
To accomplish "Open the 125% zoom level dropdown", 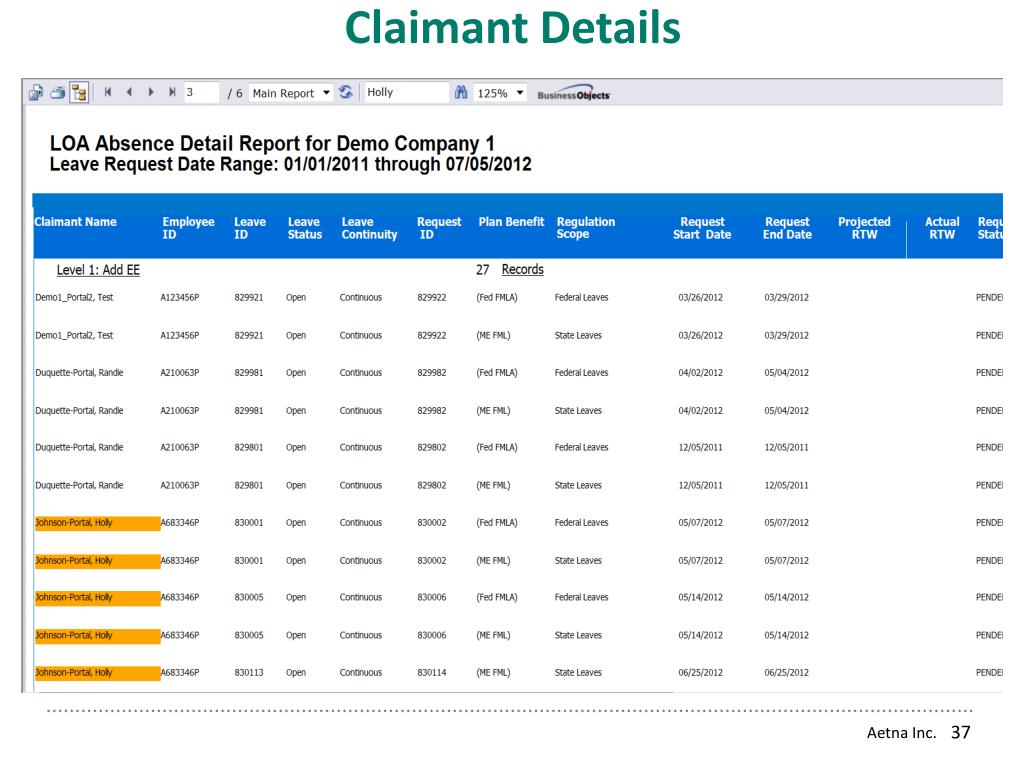I will point(501,93).
